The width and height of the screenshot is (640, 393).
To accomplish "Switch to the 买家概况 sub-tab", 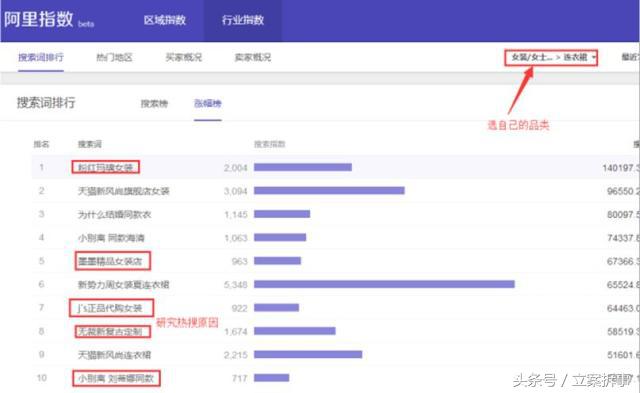I will (184, 57).
